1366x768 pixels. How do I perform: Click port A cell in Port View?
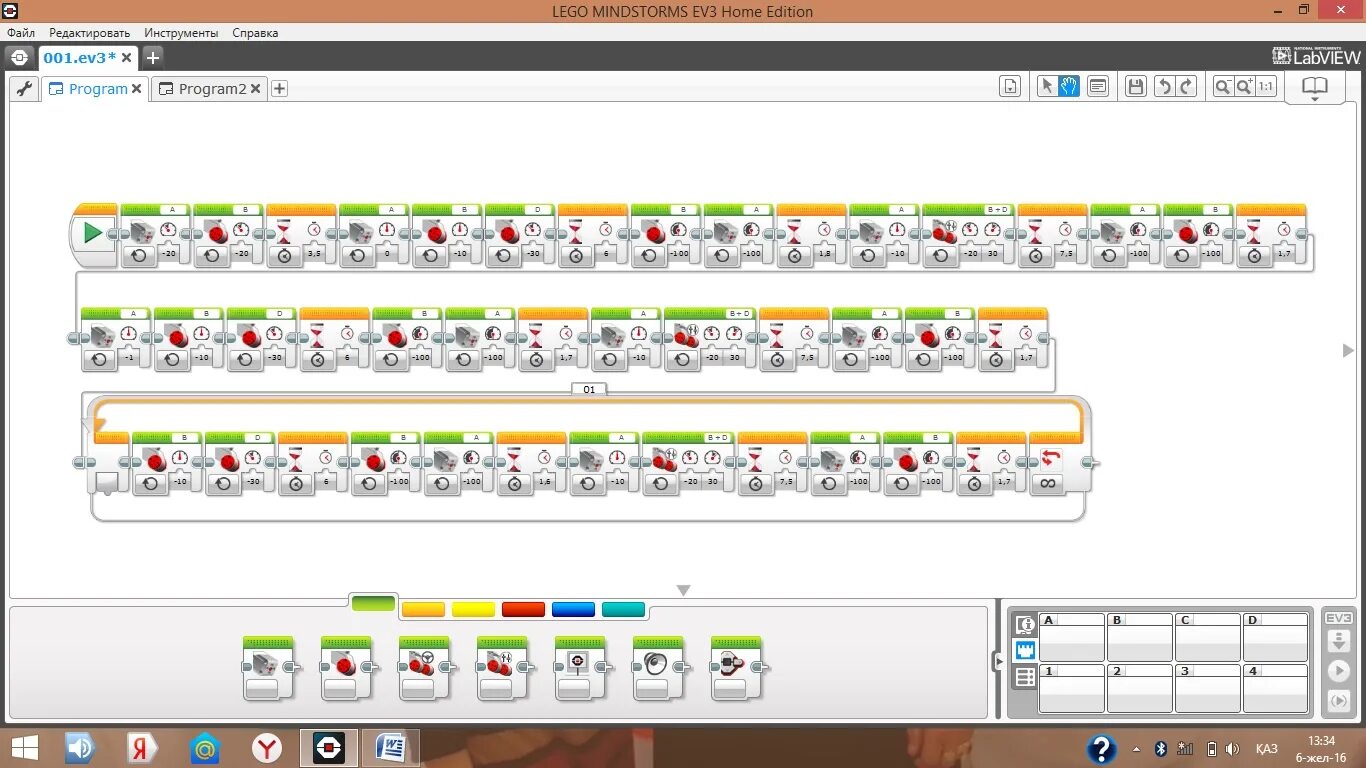[1072, 636]
